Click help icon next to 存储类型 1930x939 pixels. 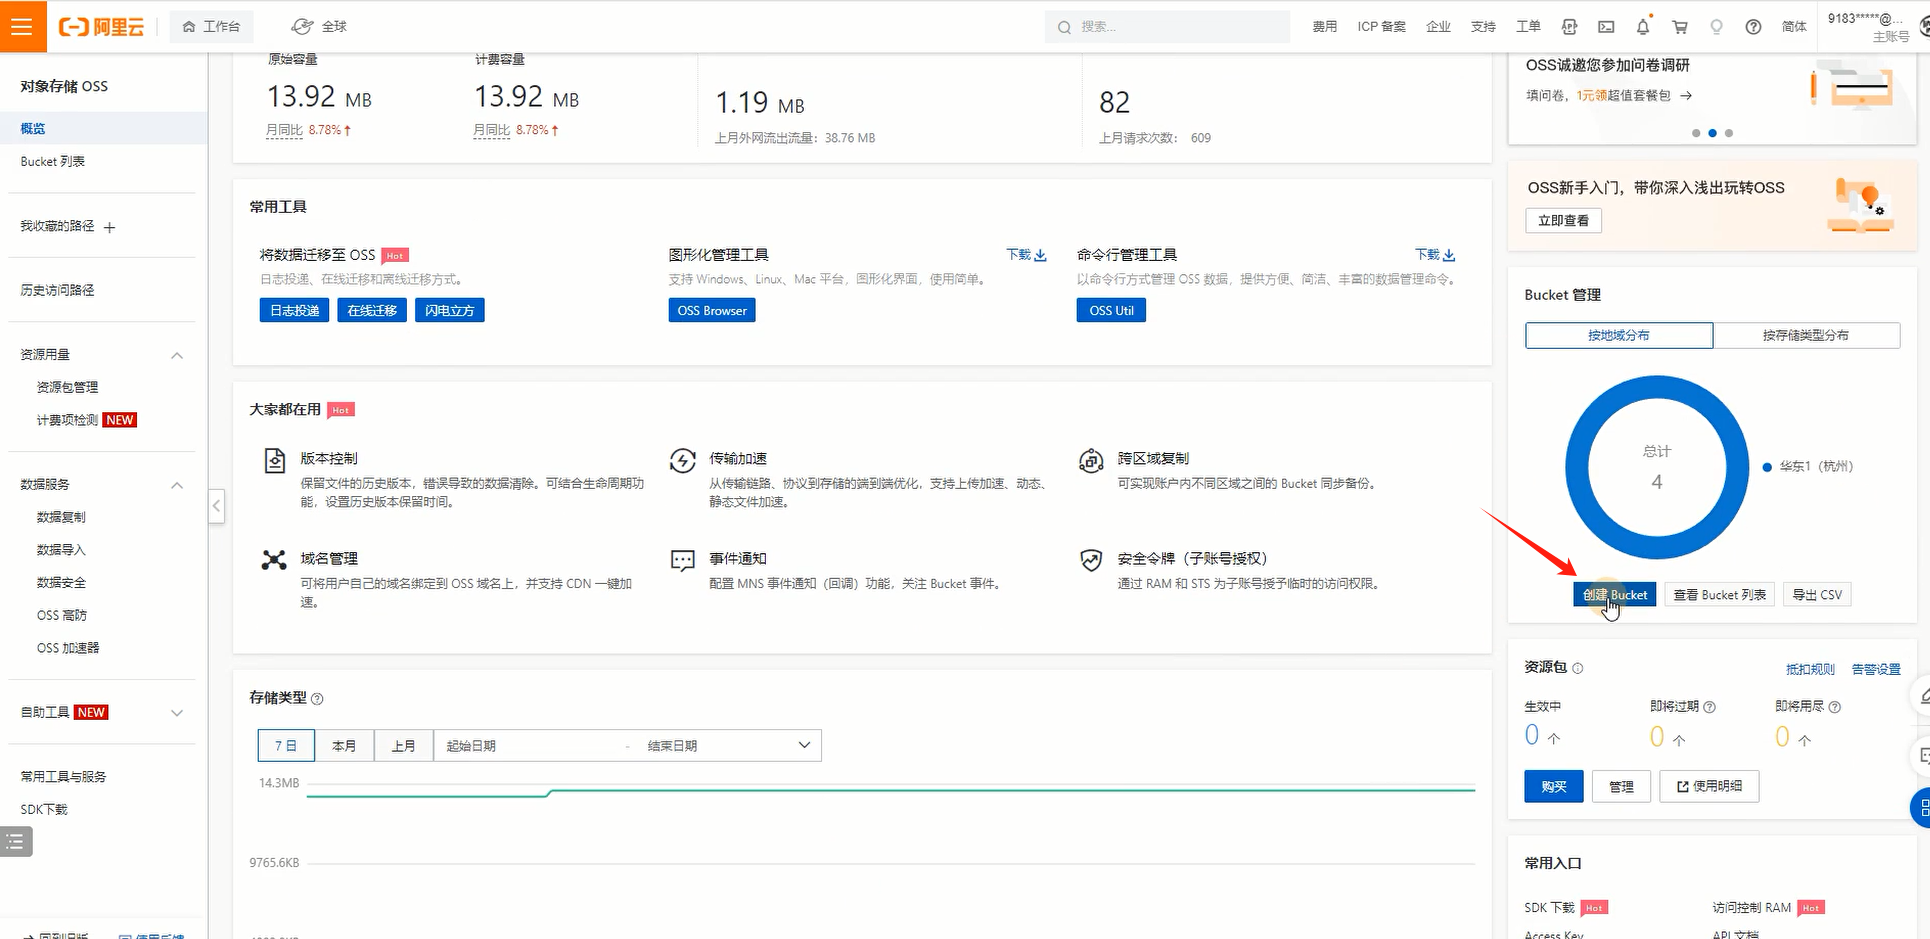[x=317, y=699]
